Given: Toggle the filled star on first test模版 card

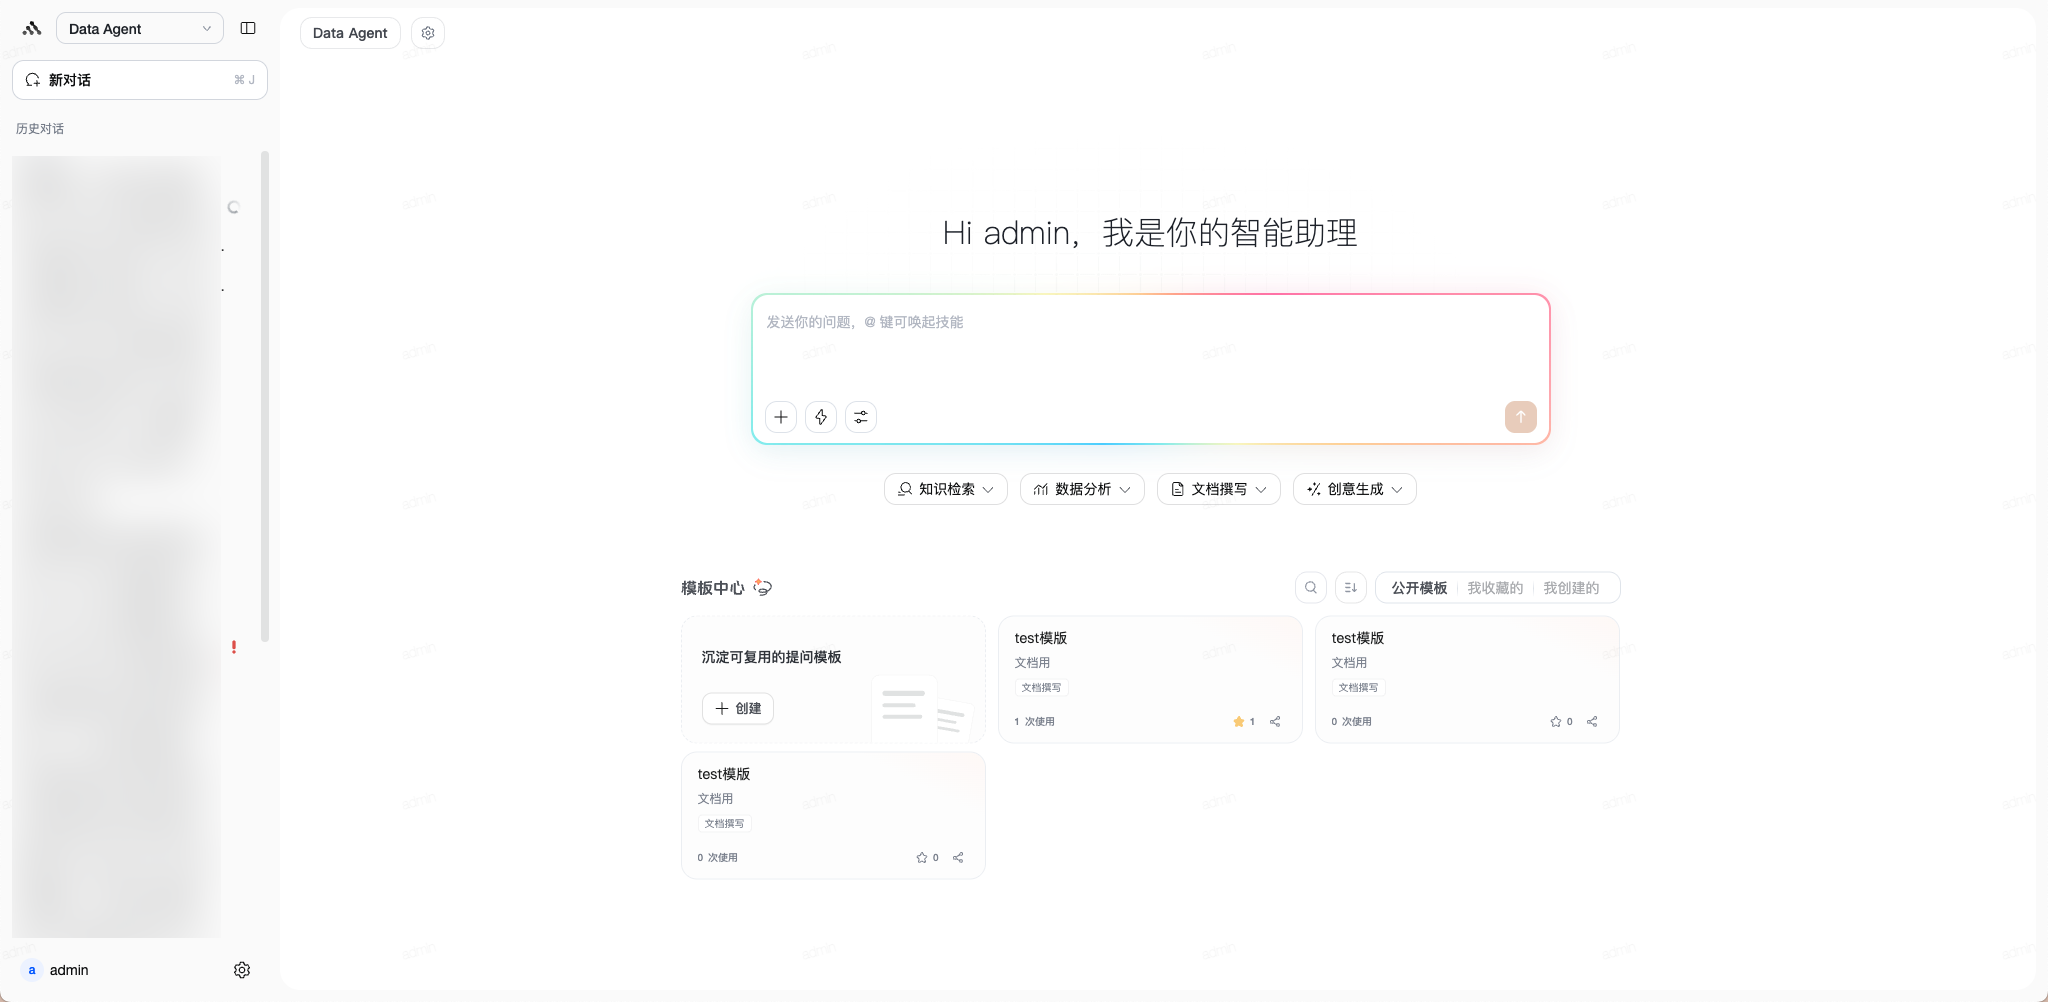Looking at the screenshot, I should (1239, 721).
